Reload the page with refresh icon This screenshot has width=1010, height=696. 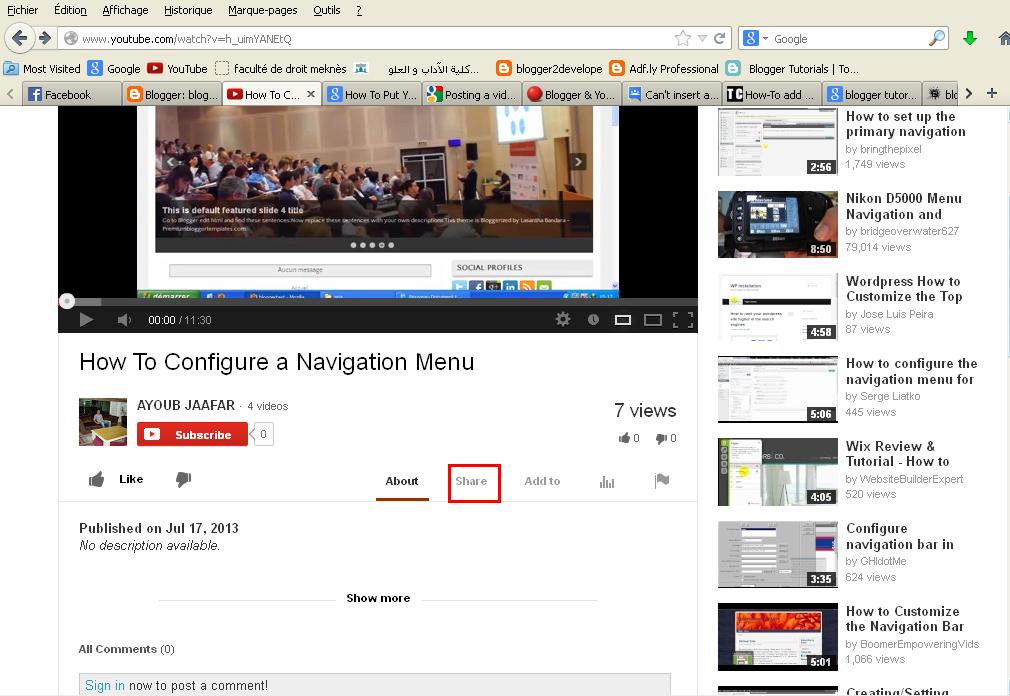720,39
